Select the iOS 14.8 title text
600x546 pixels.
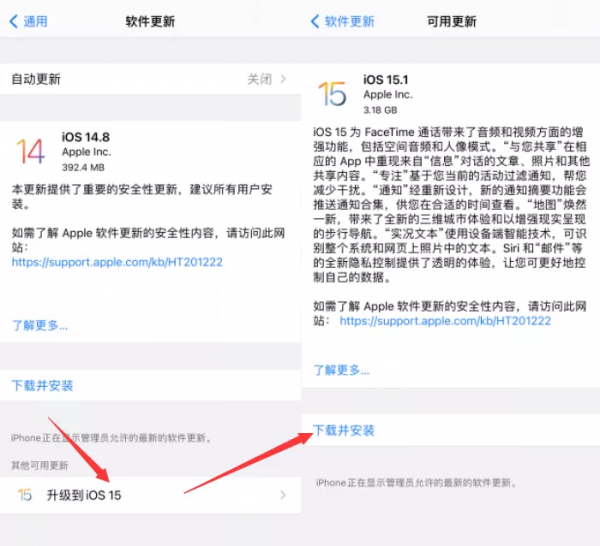[86, 137]
